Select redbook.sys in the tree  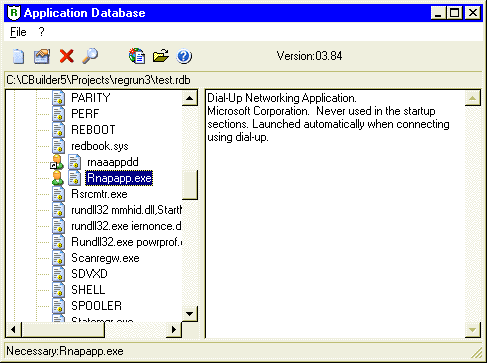tap(100, 146)
